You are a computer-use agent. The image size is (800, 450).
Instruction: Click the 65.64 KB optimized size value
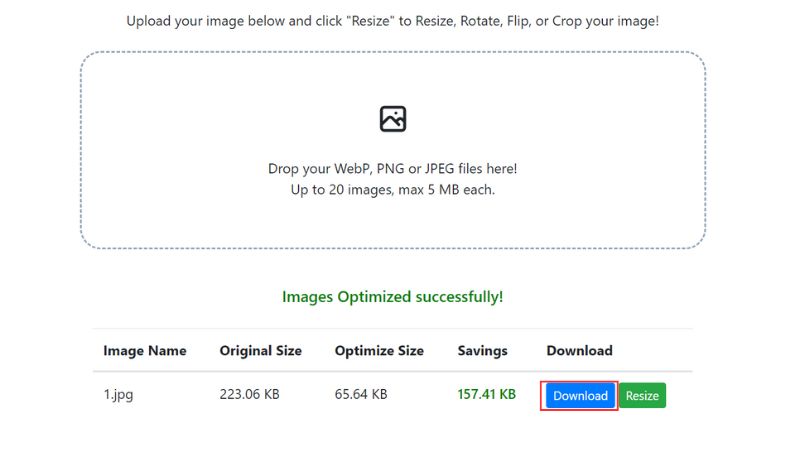(x=361, y=394)
